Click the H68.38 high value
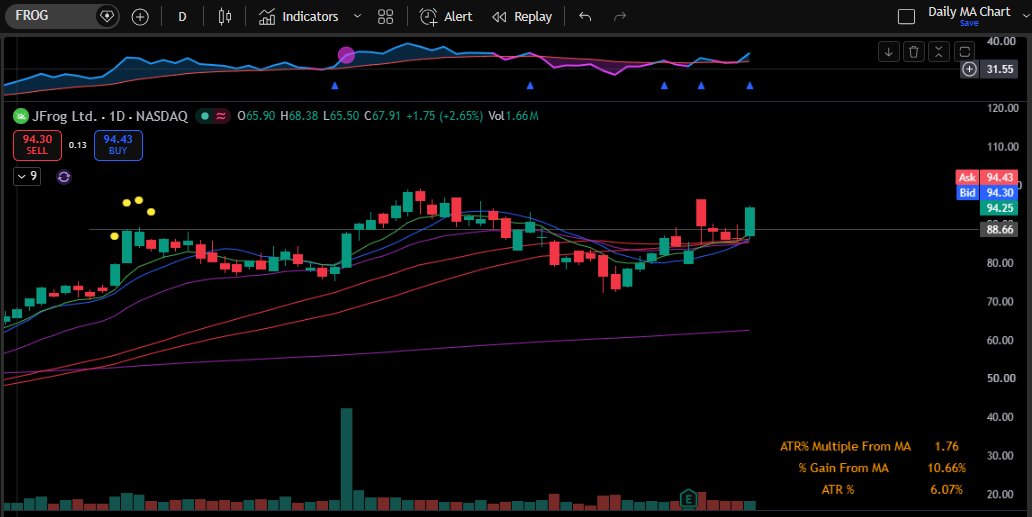 click(299, 116)
